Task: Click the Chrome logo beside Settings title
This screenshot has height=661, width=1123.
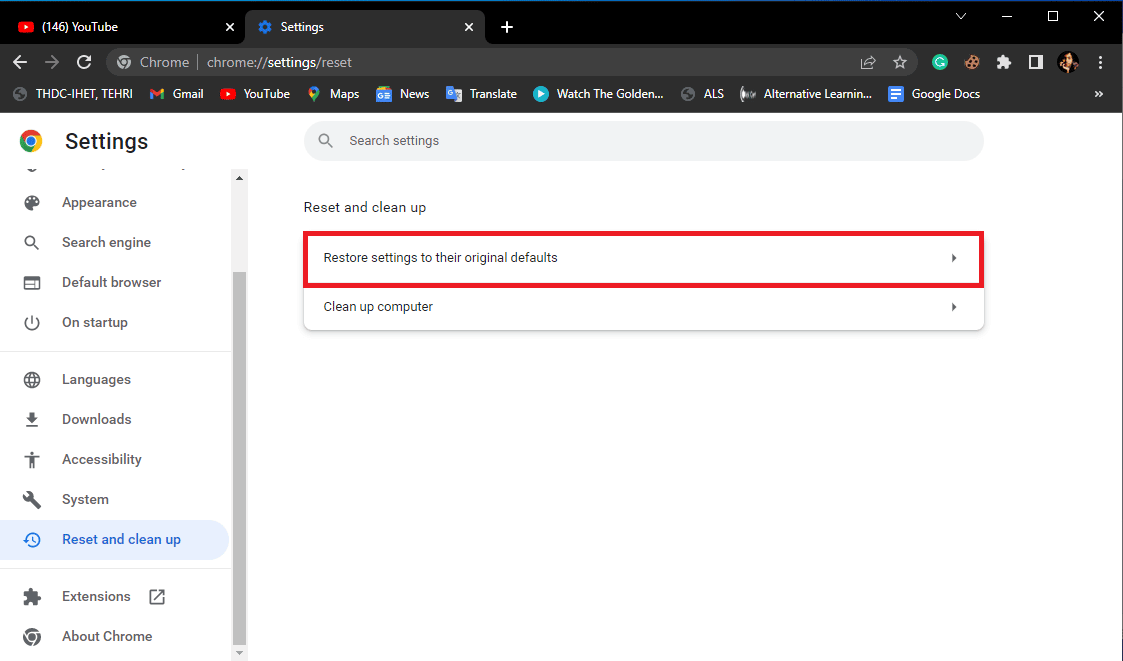Action: 31,142
